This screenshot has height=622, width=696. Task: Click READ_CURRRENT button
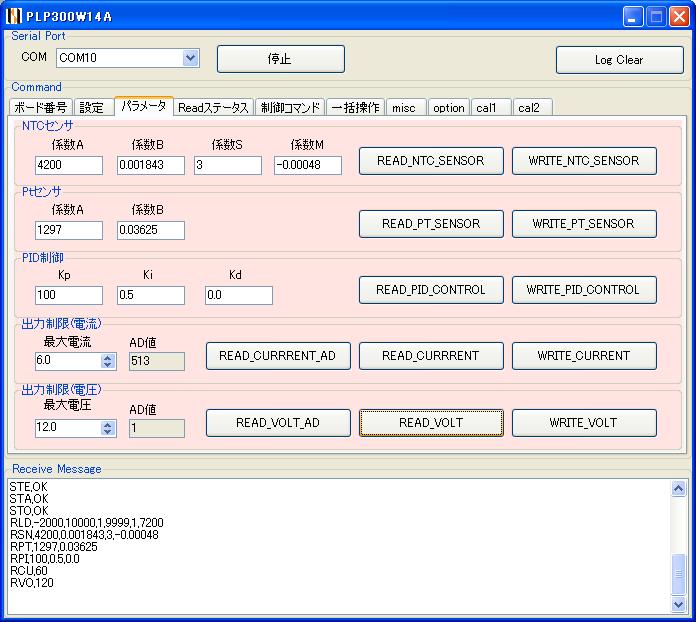[x=431, y=356]
